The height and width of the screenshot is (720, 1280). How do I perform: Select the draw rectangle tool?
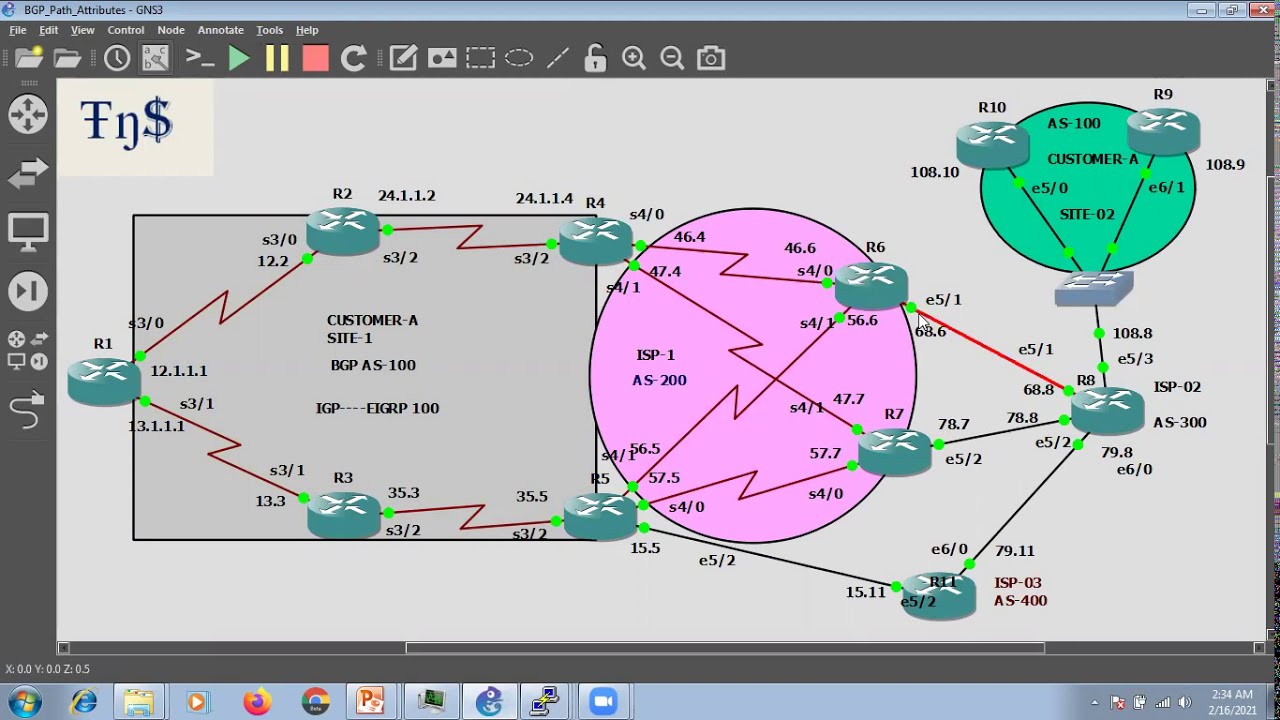(480, 58)
